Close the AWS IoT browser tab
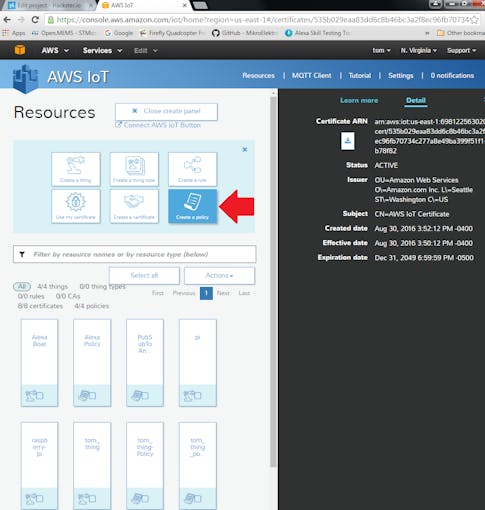Viewport: 485px width, 510px height. pyautogui.click(x=185, y=5)
